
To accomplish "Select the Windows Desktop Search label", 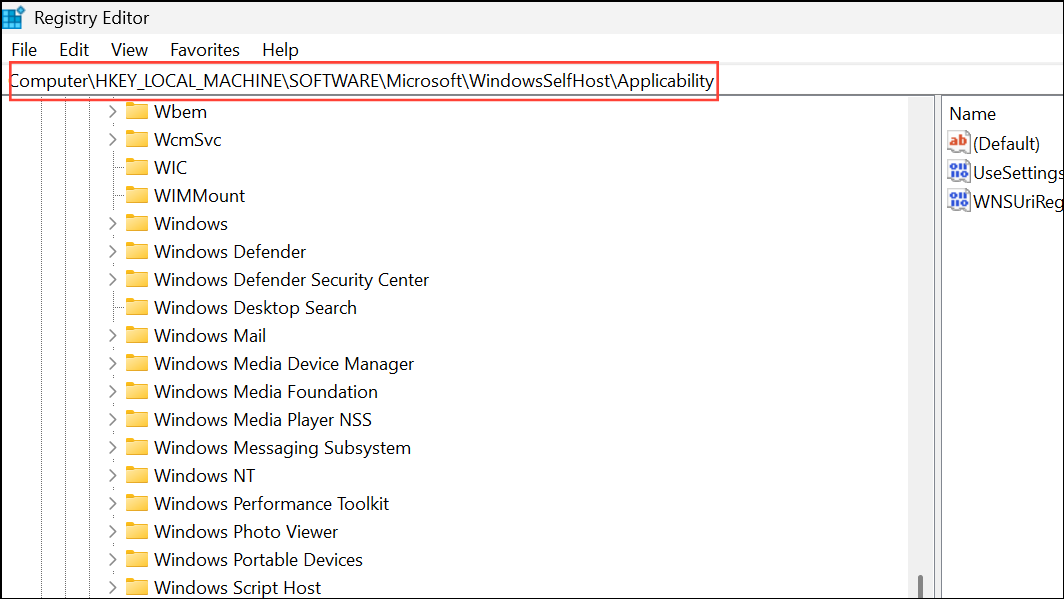I will 255,308.
